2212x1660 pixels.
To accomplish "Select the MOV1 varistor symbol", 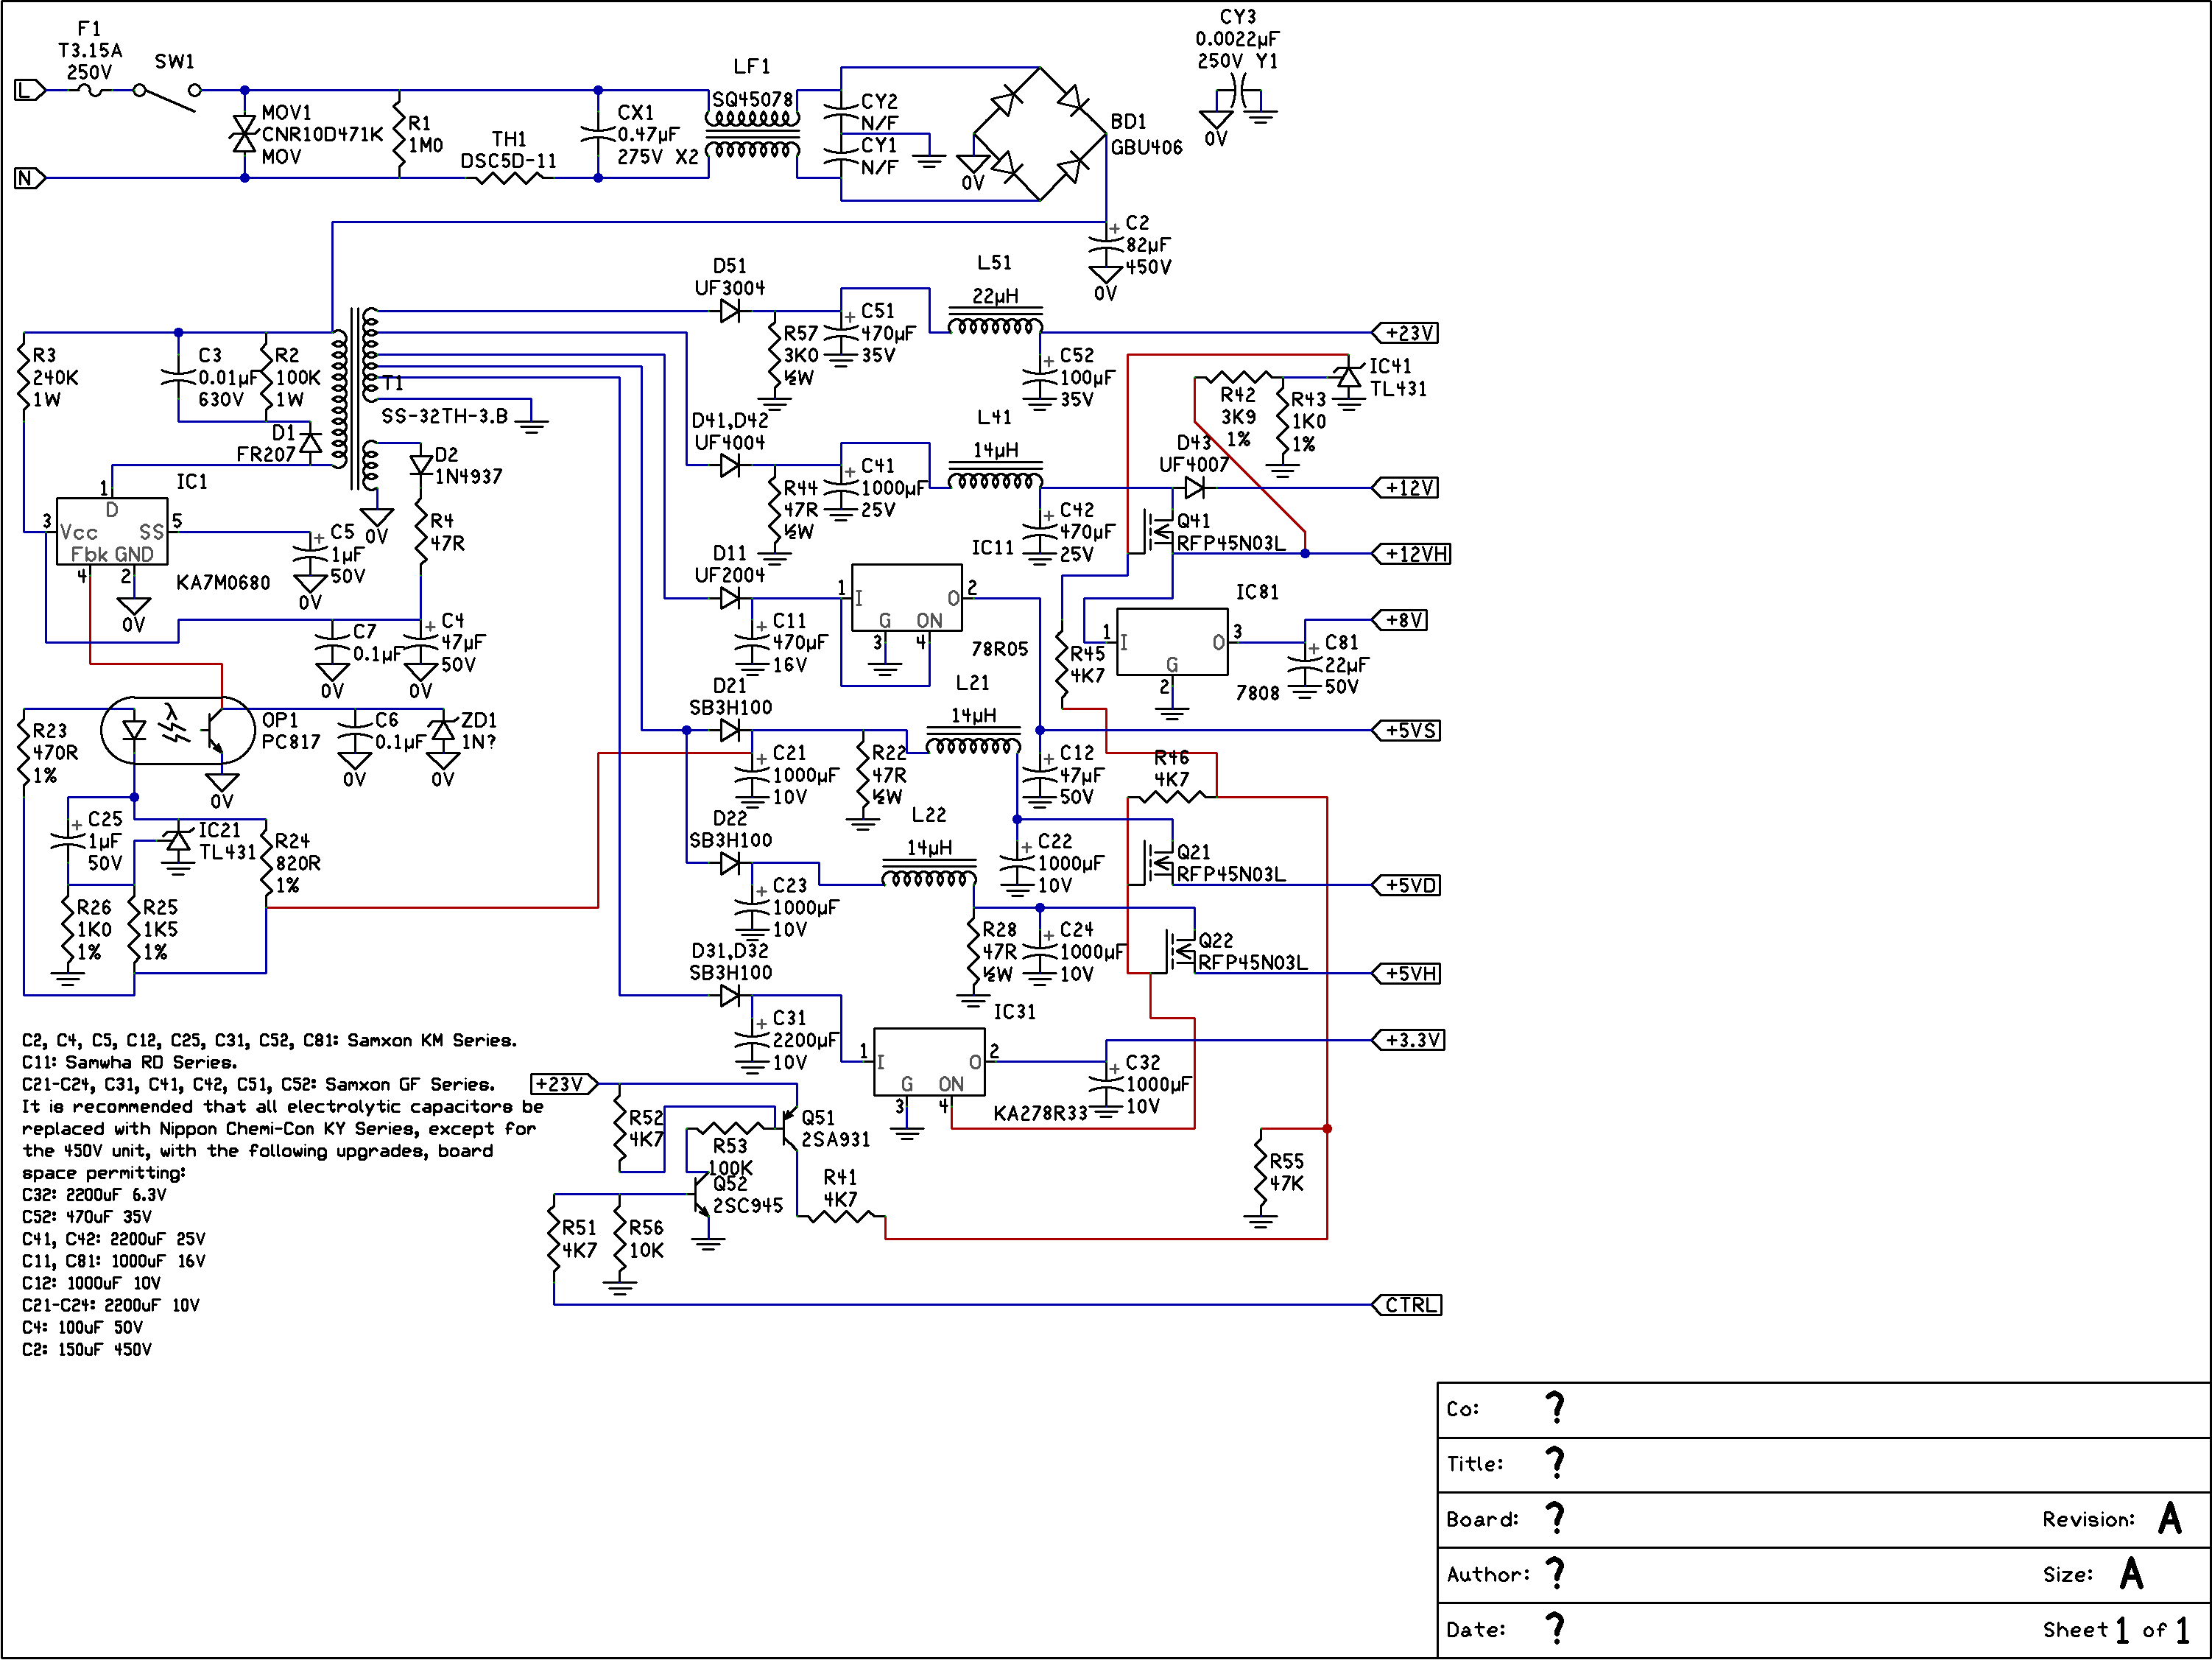I will point(244,134).
